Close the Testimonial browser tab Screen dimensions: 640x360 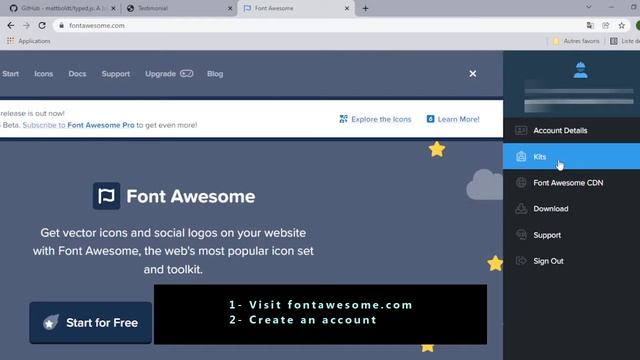230,8
